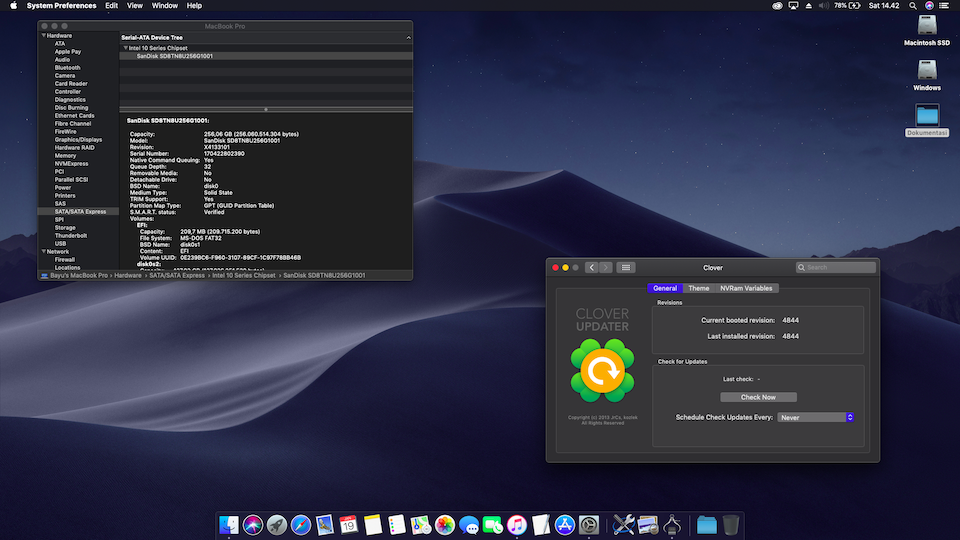Click Check Now button

(x=758, y=397)
